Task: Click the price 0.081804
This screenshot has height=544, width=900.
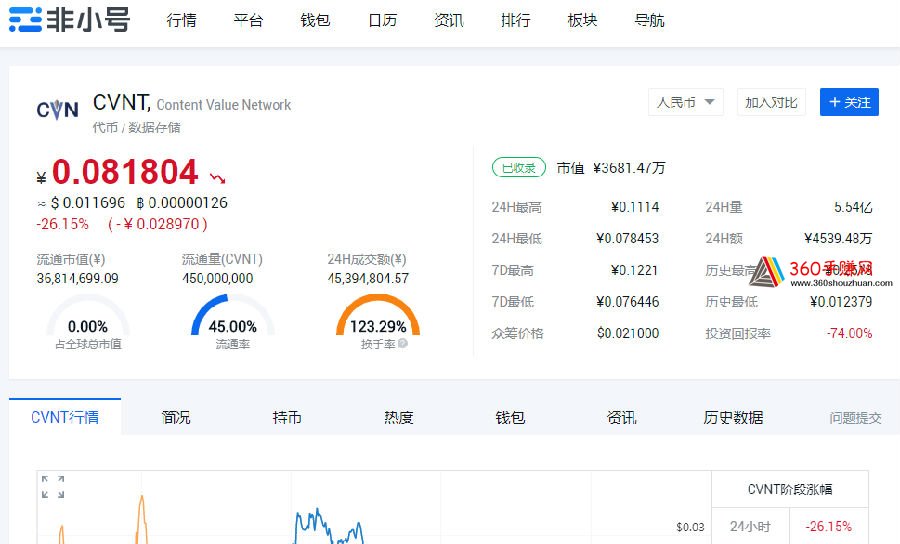Action: coord(125,172)
